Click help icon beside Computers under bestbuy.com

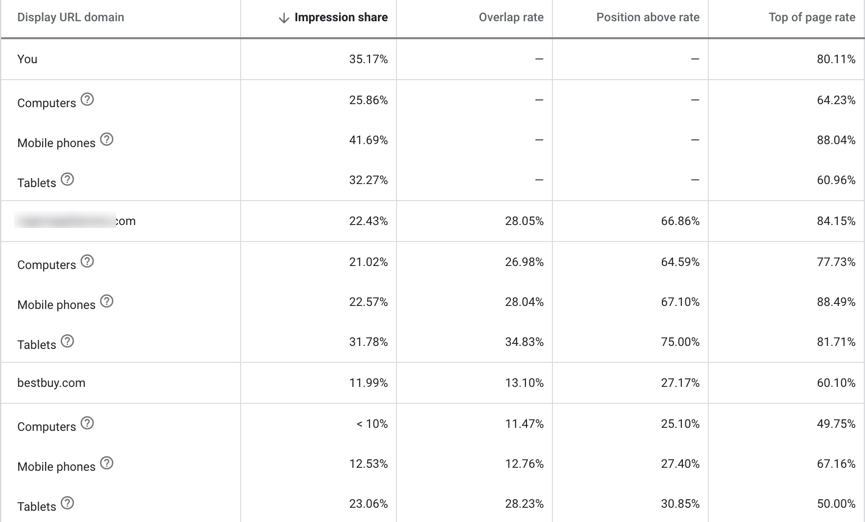(x=87, y=424)
